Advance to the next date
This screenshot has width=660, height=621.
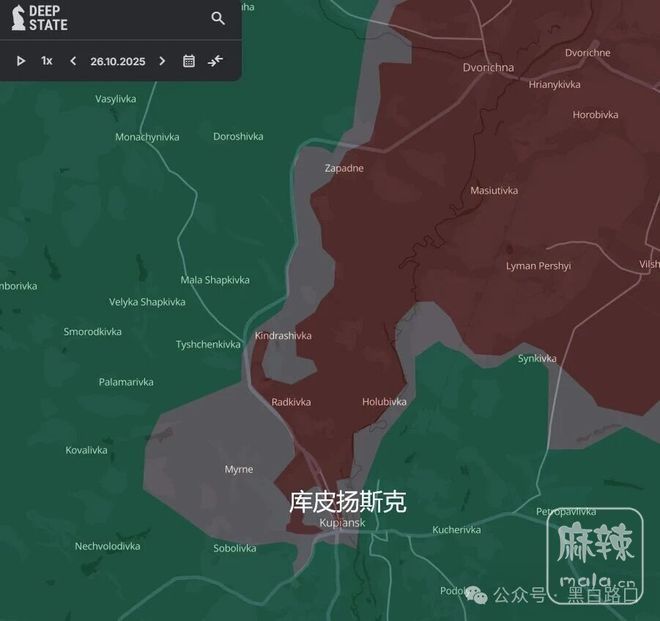point(162,61)
